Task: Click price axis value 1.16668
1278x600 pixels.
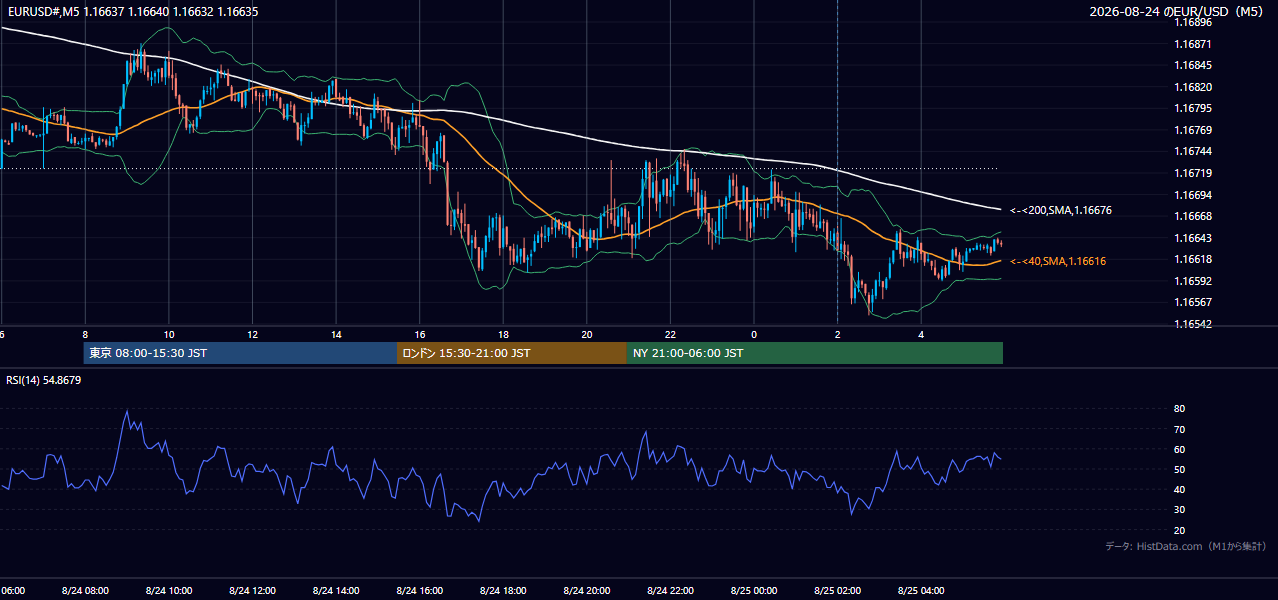Action: (x=1195, y=216)
